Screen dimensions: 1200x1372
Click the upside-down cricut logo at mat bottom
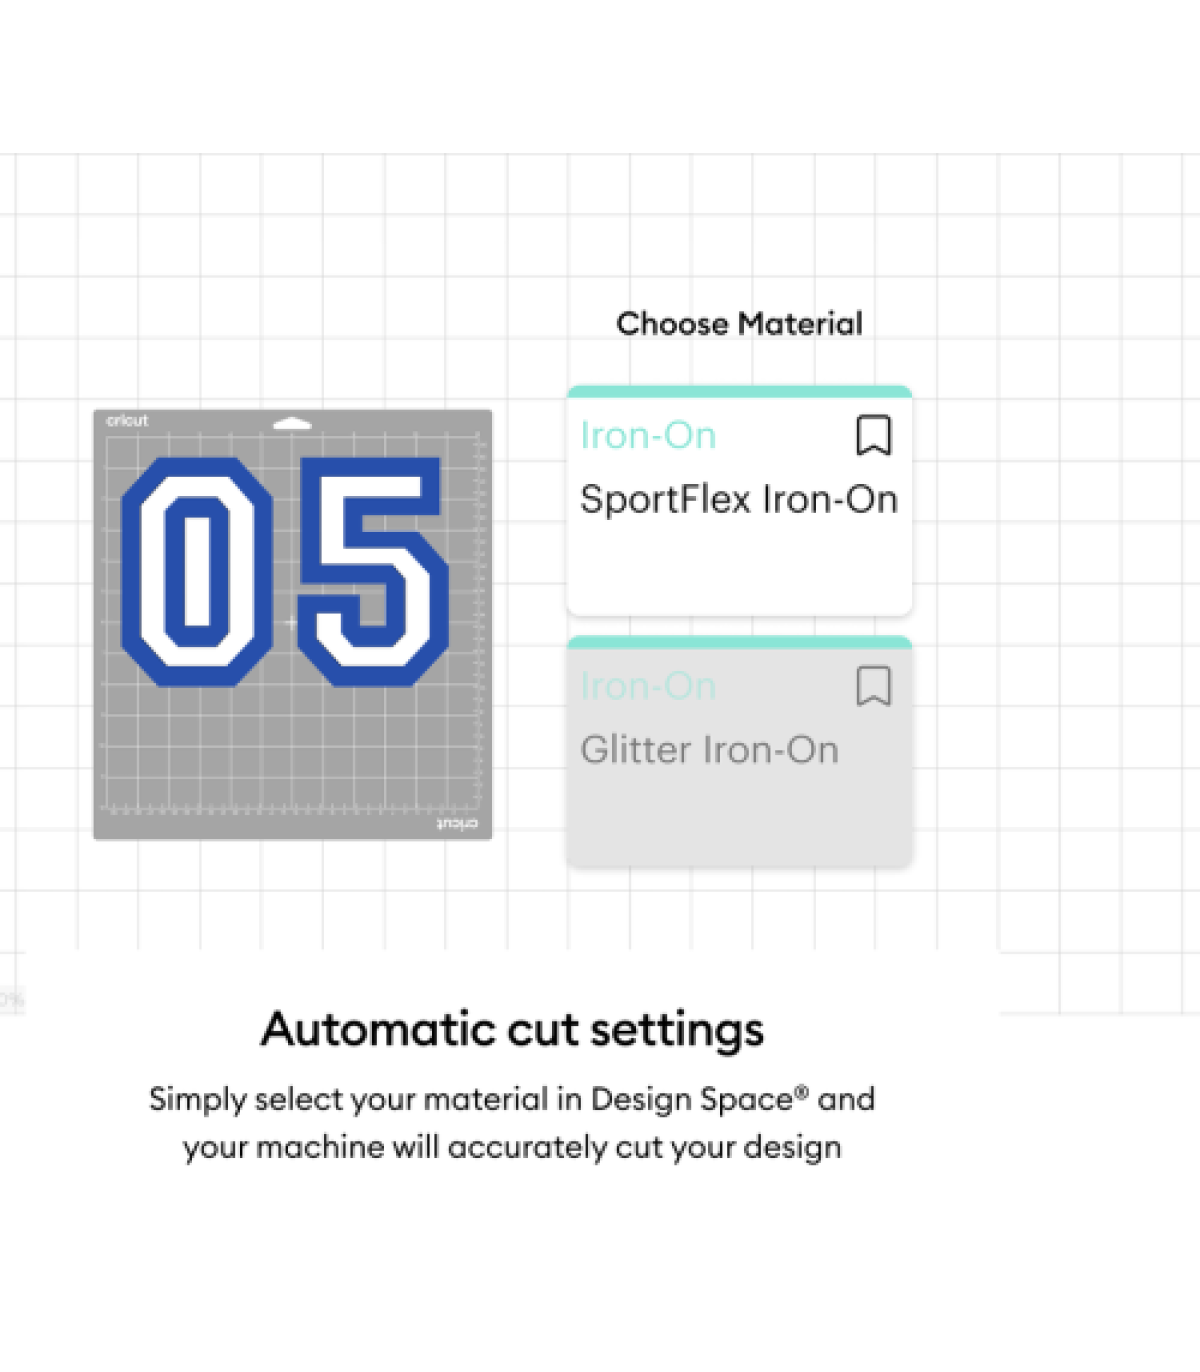pyautogui.click(x=457, y=823)
